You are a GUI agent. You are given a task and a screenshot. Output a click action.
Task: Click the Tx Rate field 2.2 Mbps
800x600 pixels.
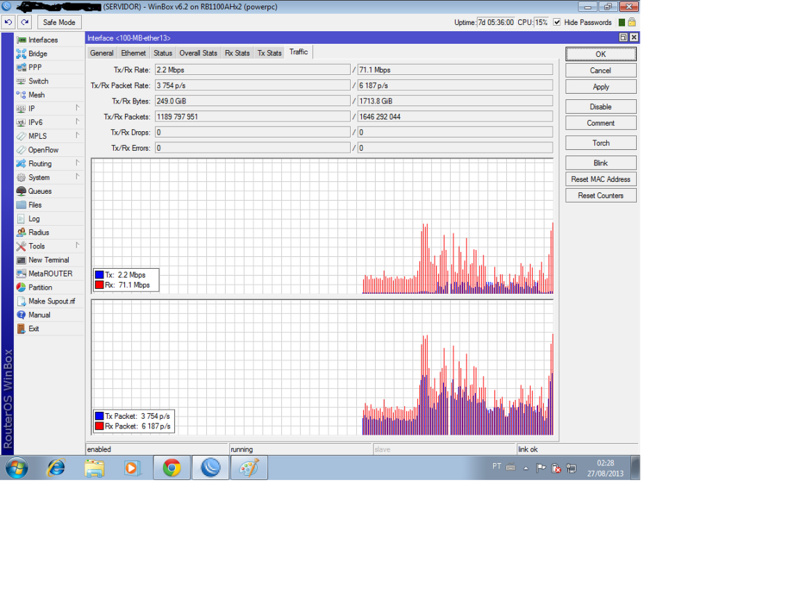(x=253, y=70)
